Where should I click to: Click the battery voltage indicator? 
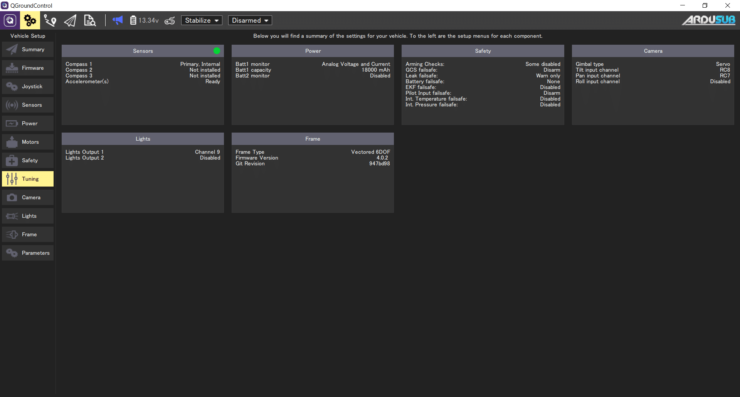pyautogui.click(x=144, y=20)
